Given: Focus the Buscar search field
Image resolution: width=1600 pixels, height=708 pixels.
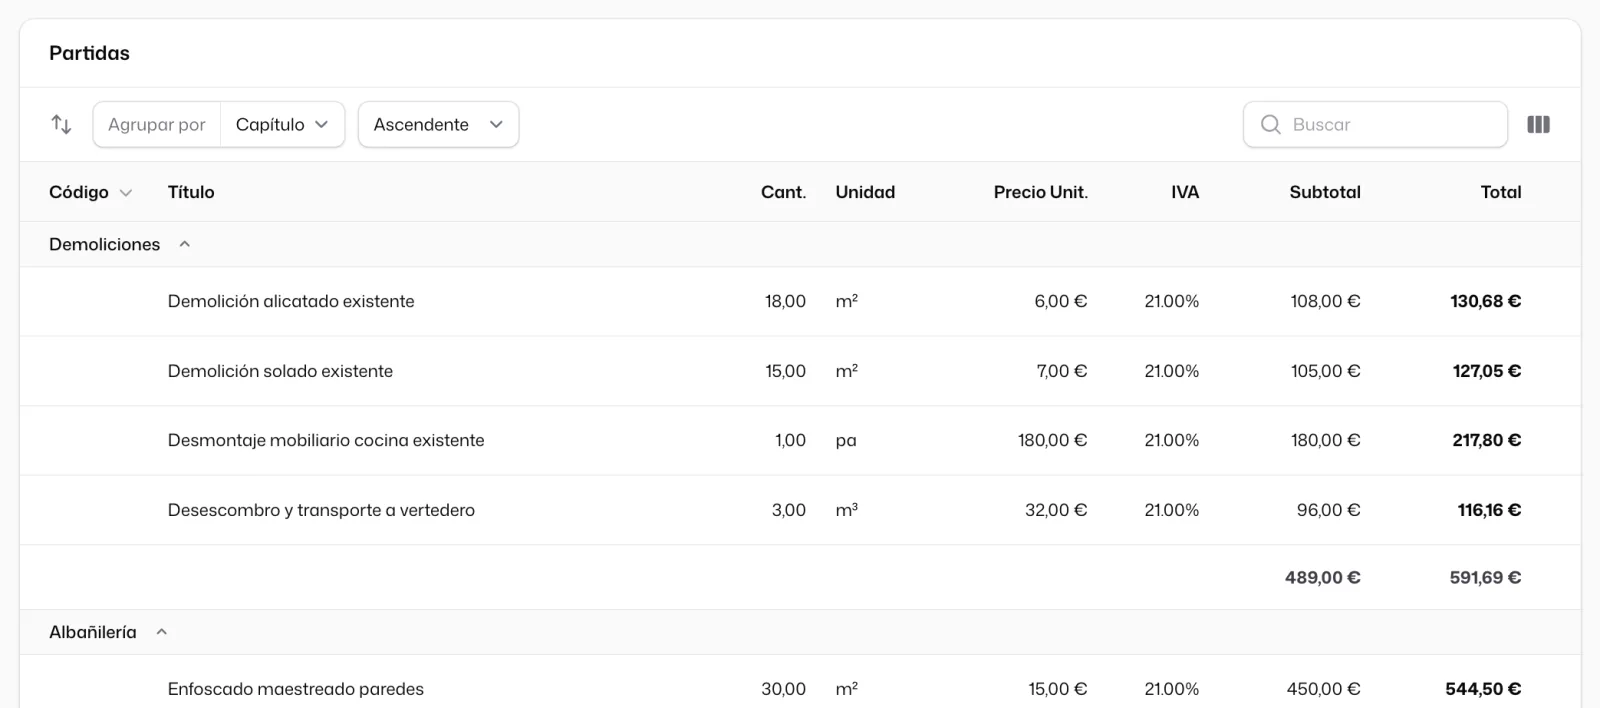Looking at the screenshot, I should tap(1375, 125).
